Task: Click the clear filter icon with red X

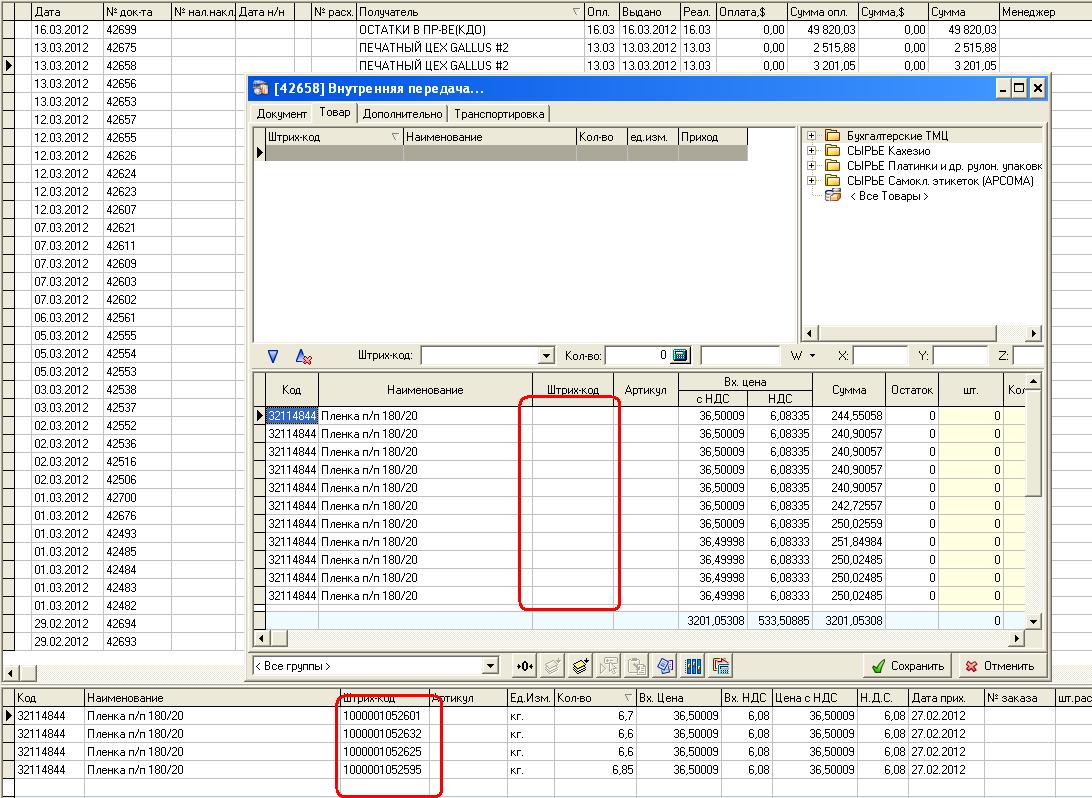Action: pos(303,356)
